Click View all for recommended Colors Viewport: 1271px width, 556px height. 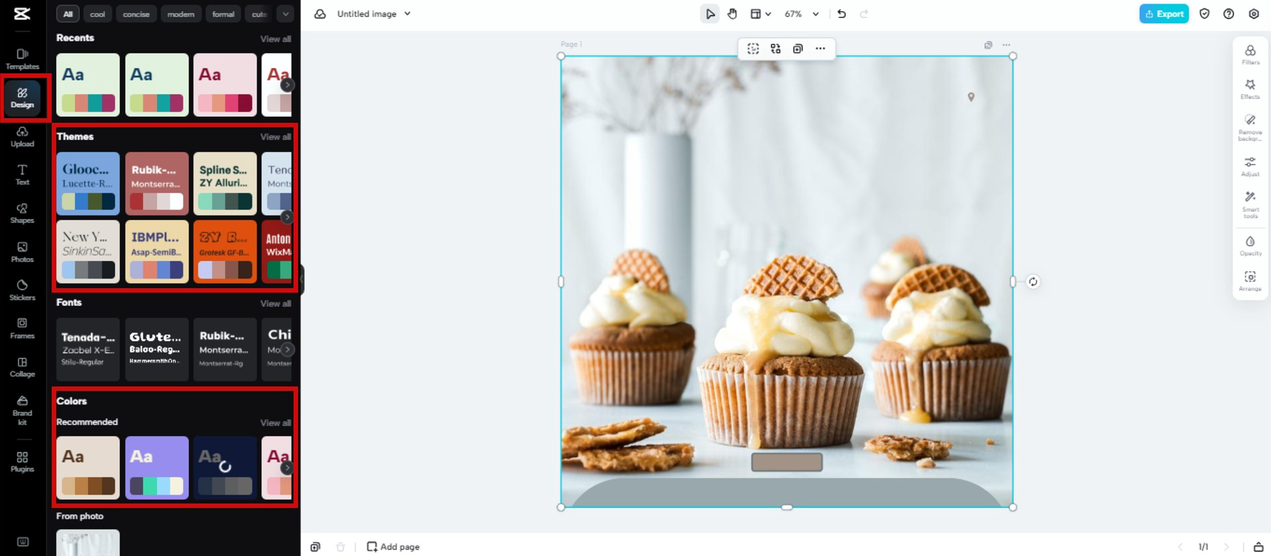click(276, 423)
